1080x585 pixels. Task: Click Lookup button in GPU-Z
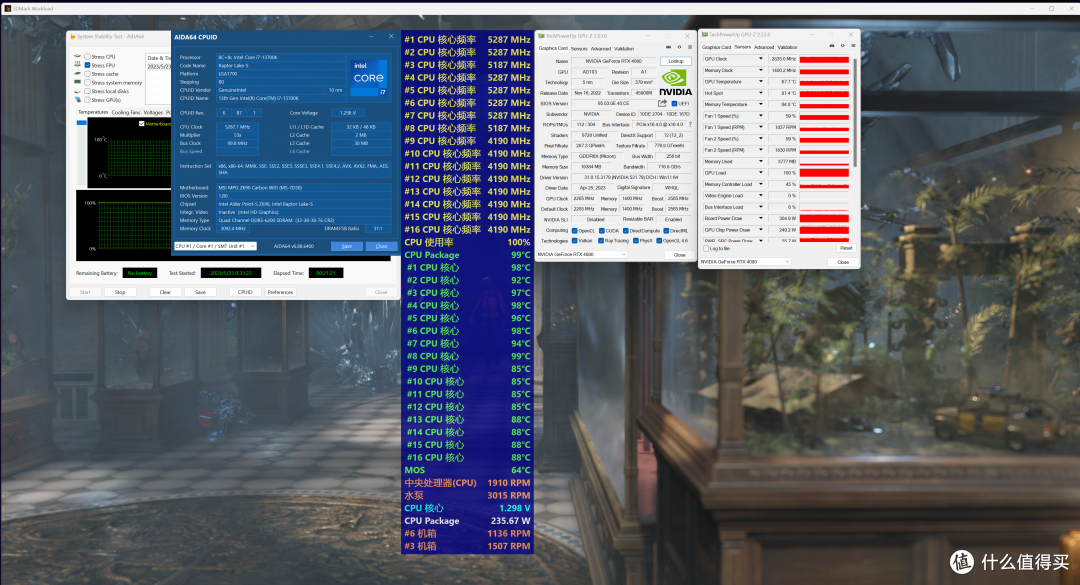(x=676, y=61)
